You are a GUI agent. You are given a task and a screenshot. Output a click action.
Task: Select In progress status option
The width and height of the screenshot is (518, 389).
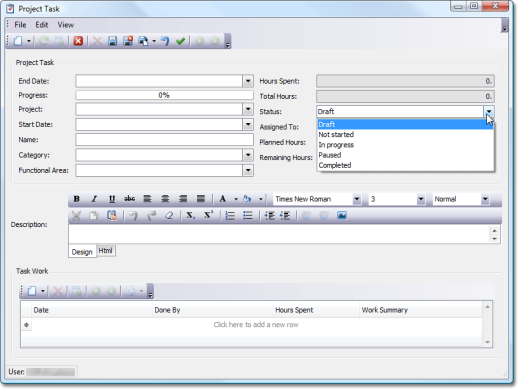[405, 145]
